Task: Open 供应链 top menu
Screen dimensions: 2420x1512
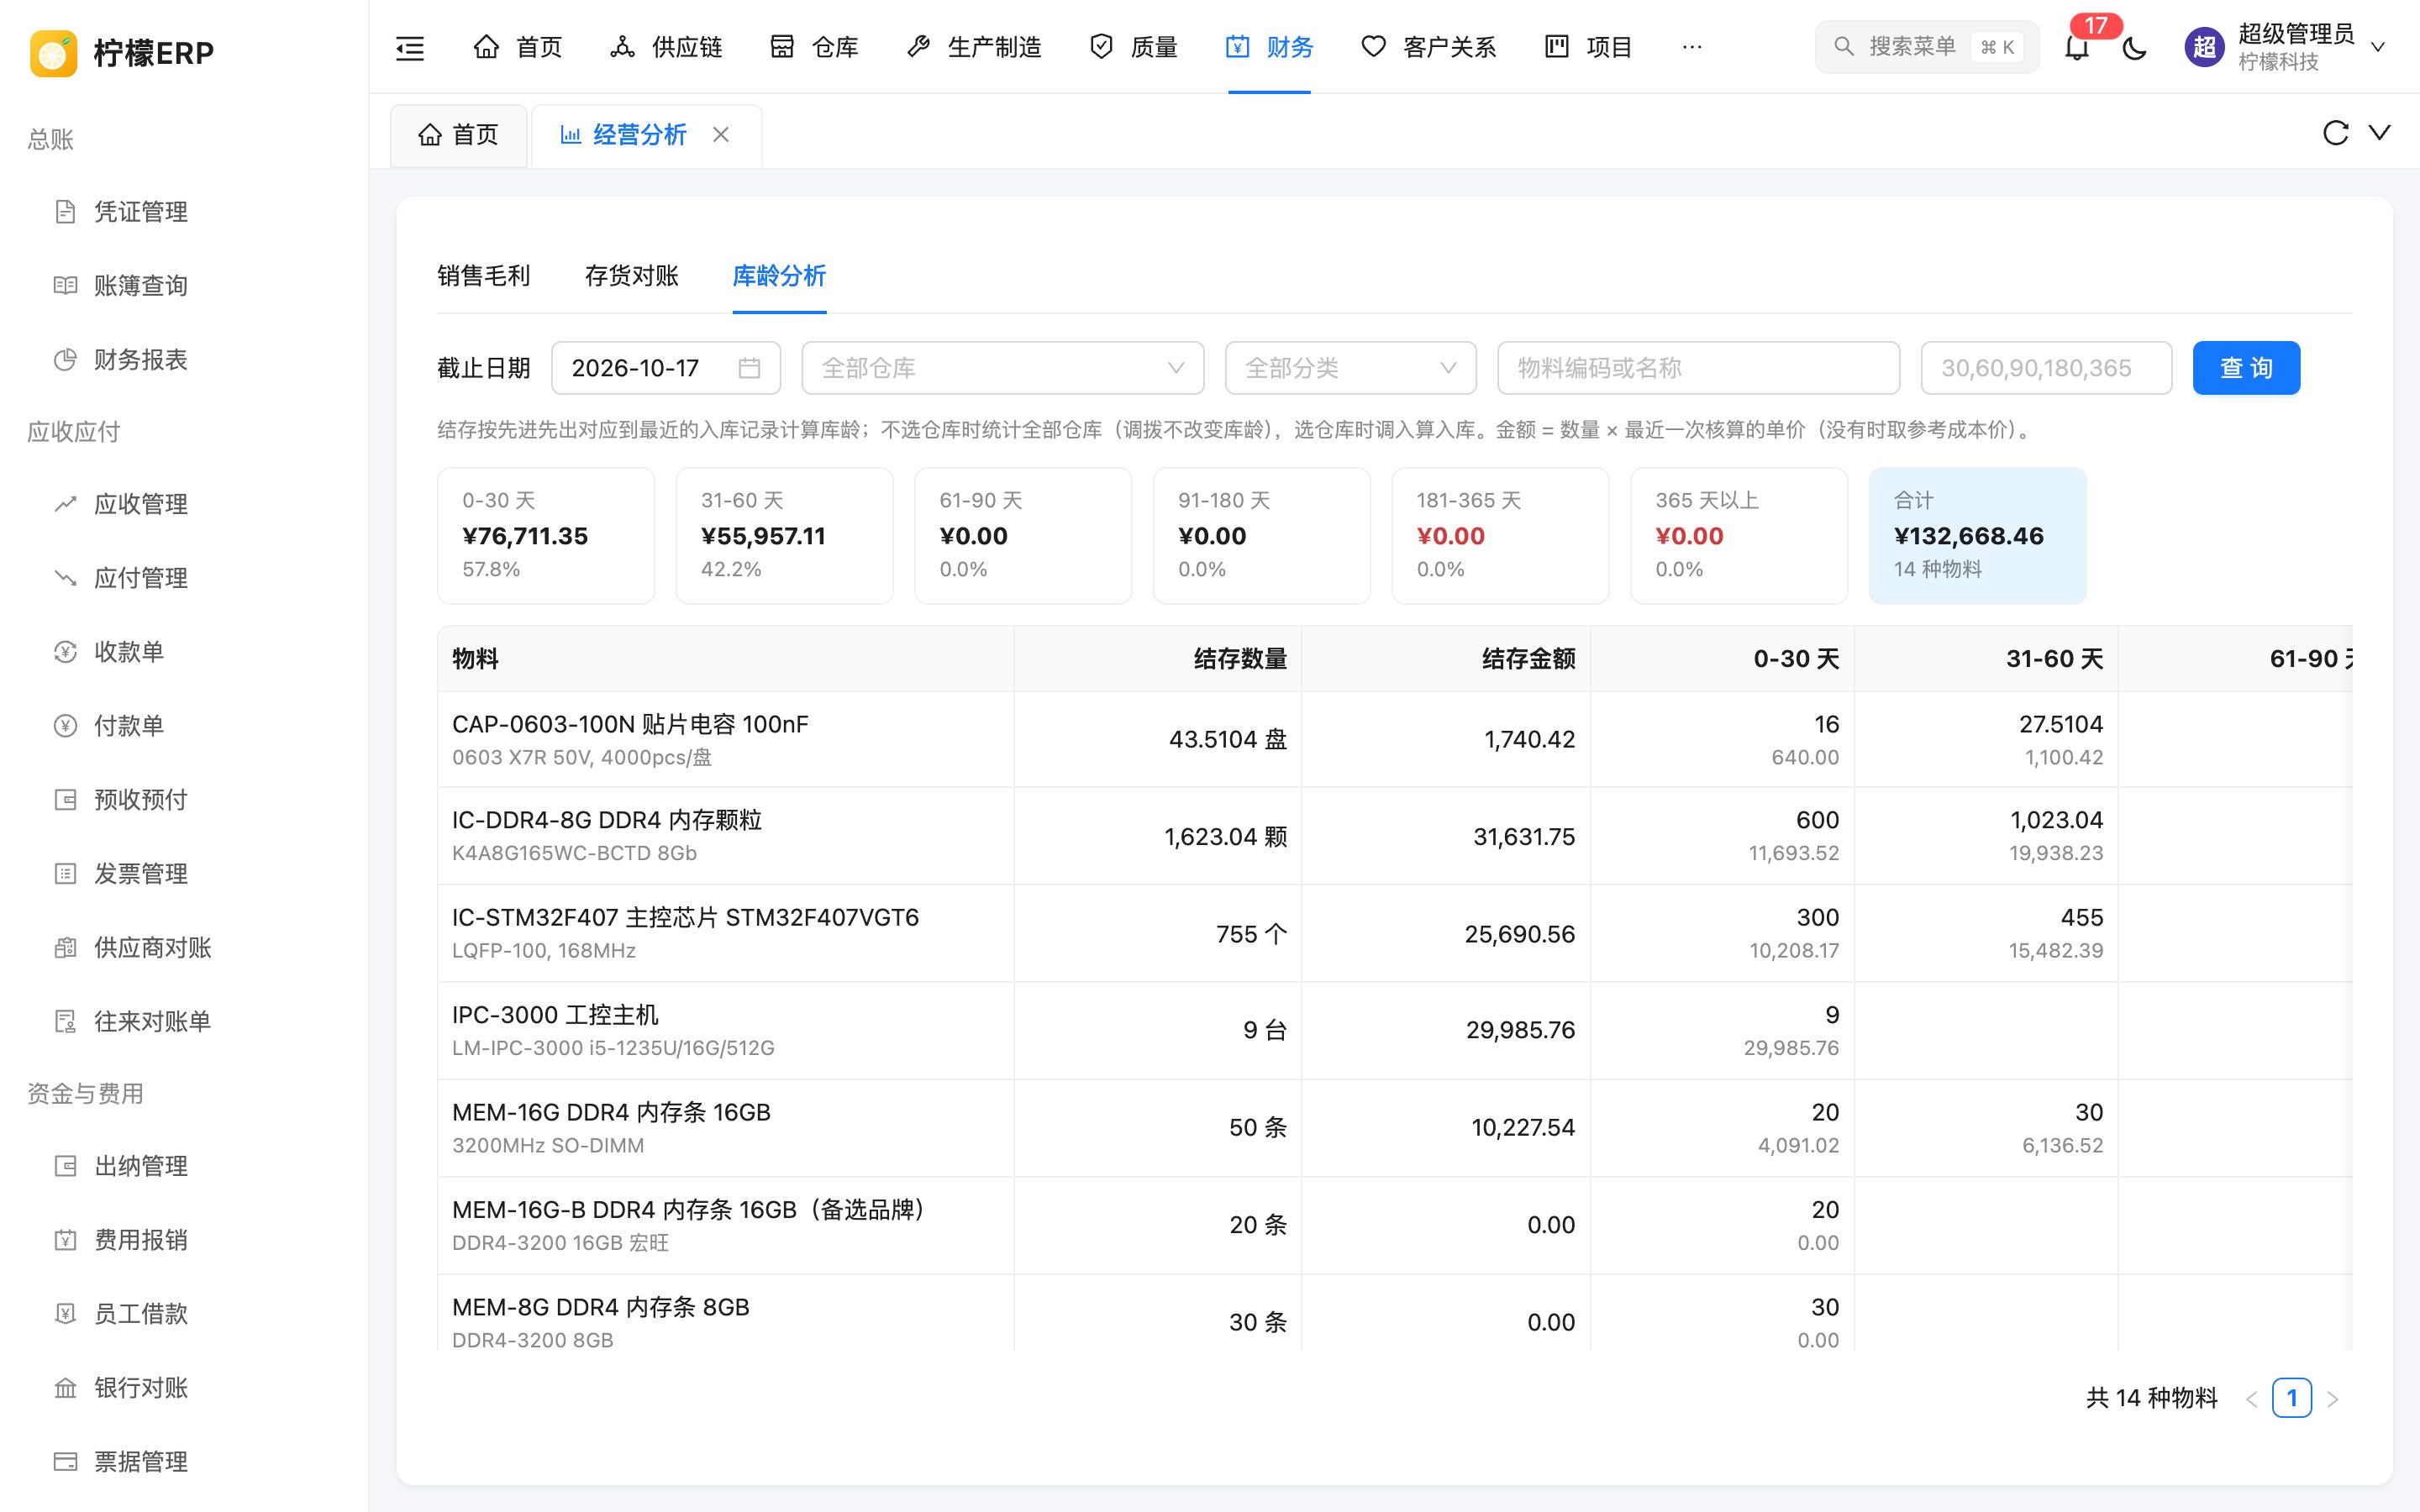Action: click(x=666, y=47)
